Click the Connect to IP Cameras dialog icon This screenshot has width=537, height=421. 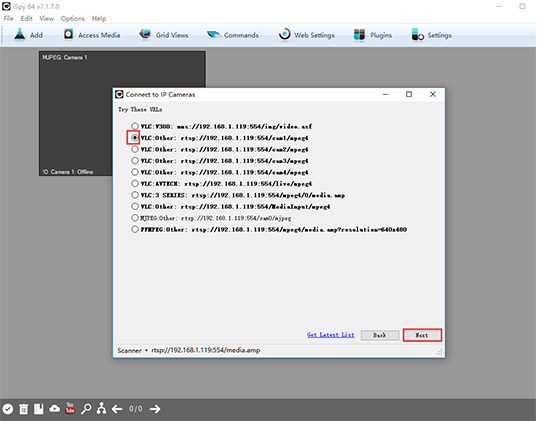point(119,94)
